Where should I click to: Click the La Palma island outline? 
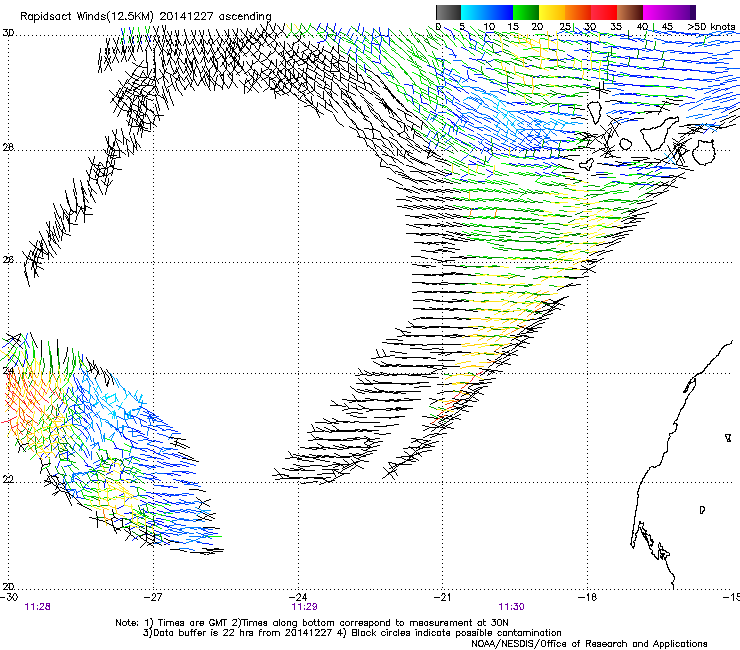595,113
